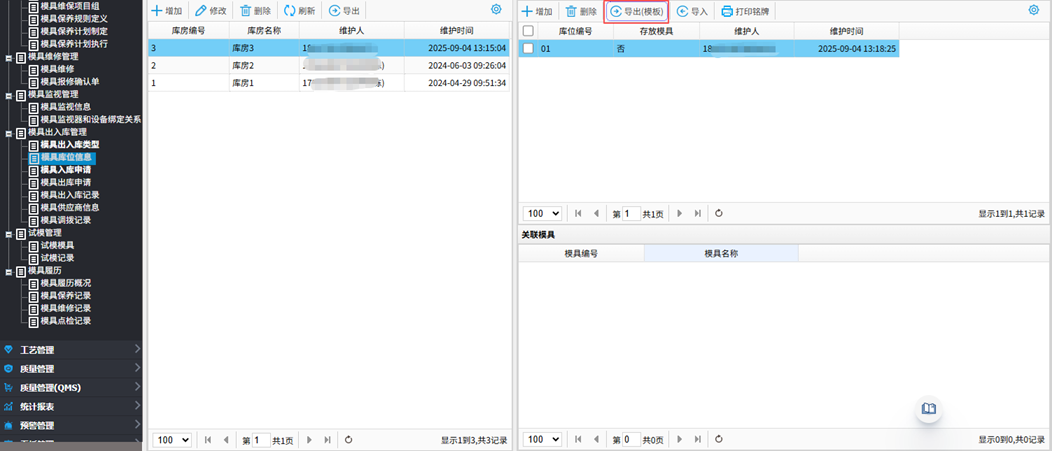Click the 导出(模板) export template button
The image size is (1052, 451).
636,12
